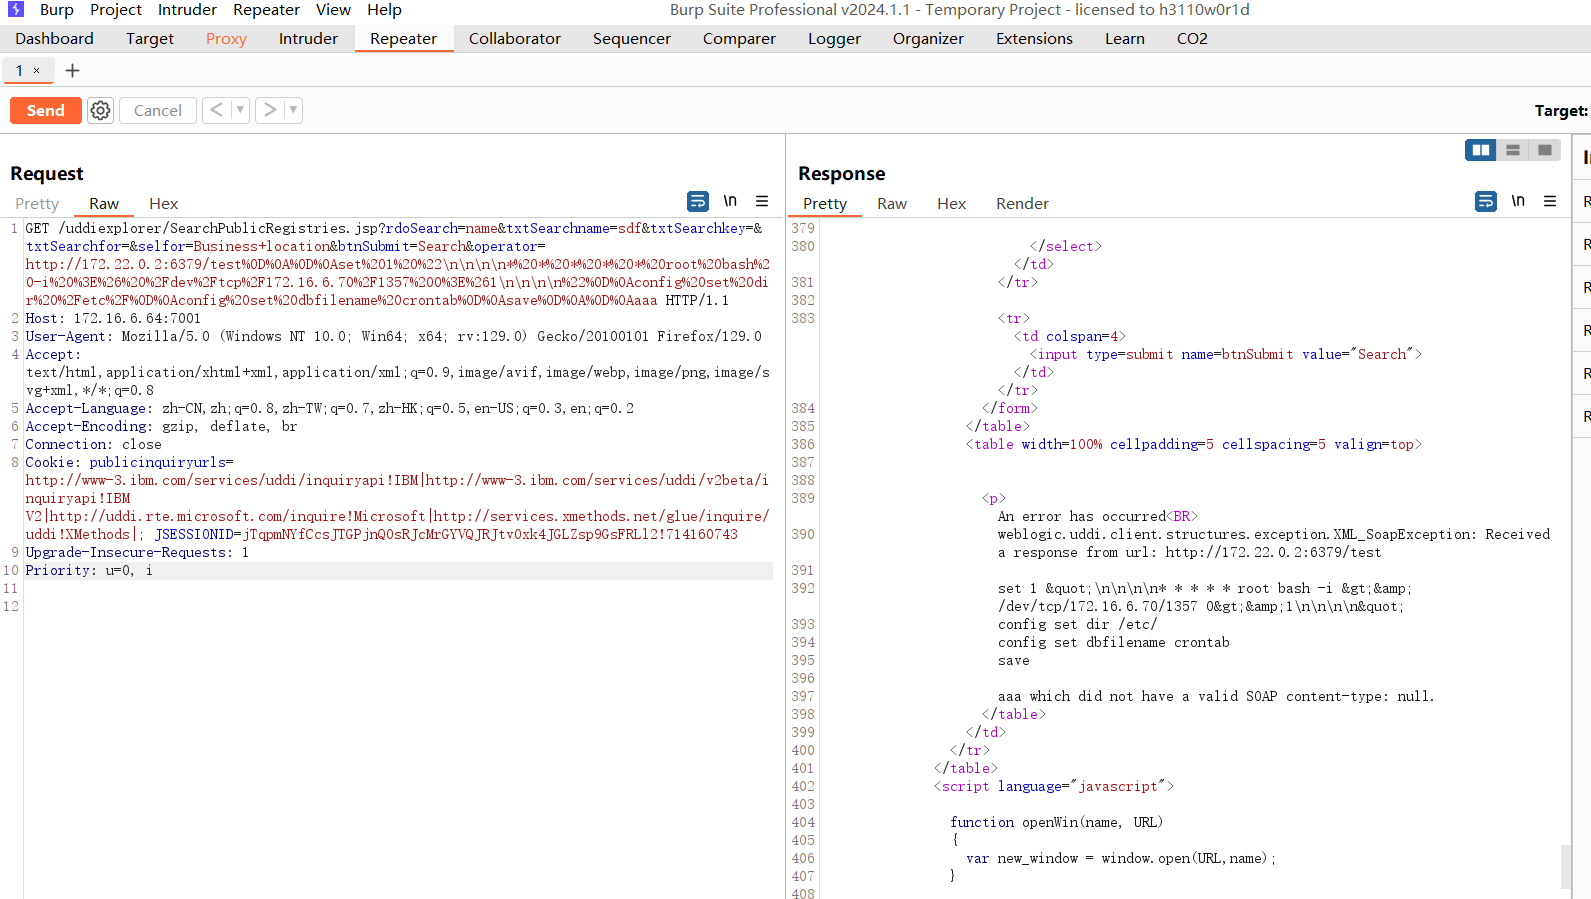This screenshot has width=1591, height=899.
Task: Switch to the Extensions tab
Action: coord(1034,39)
